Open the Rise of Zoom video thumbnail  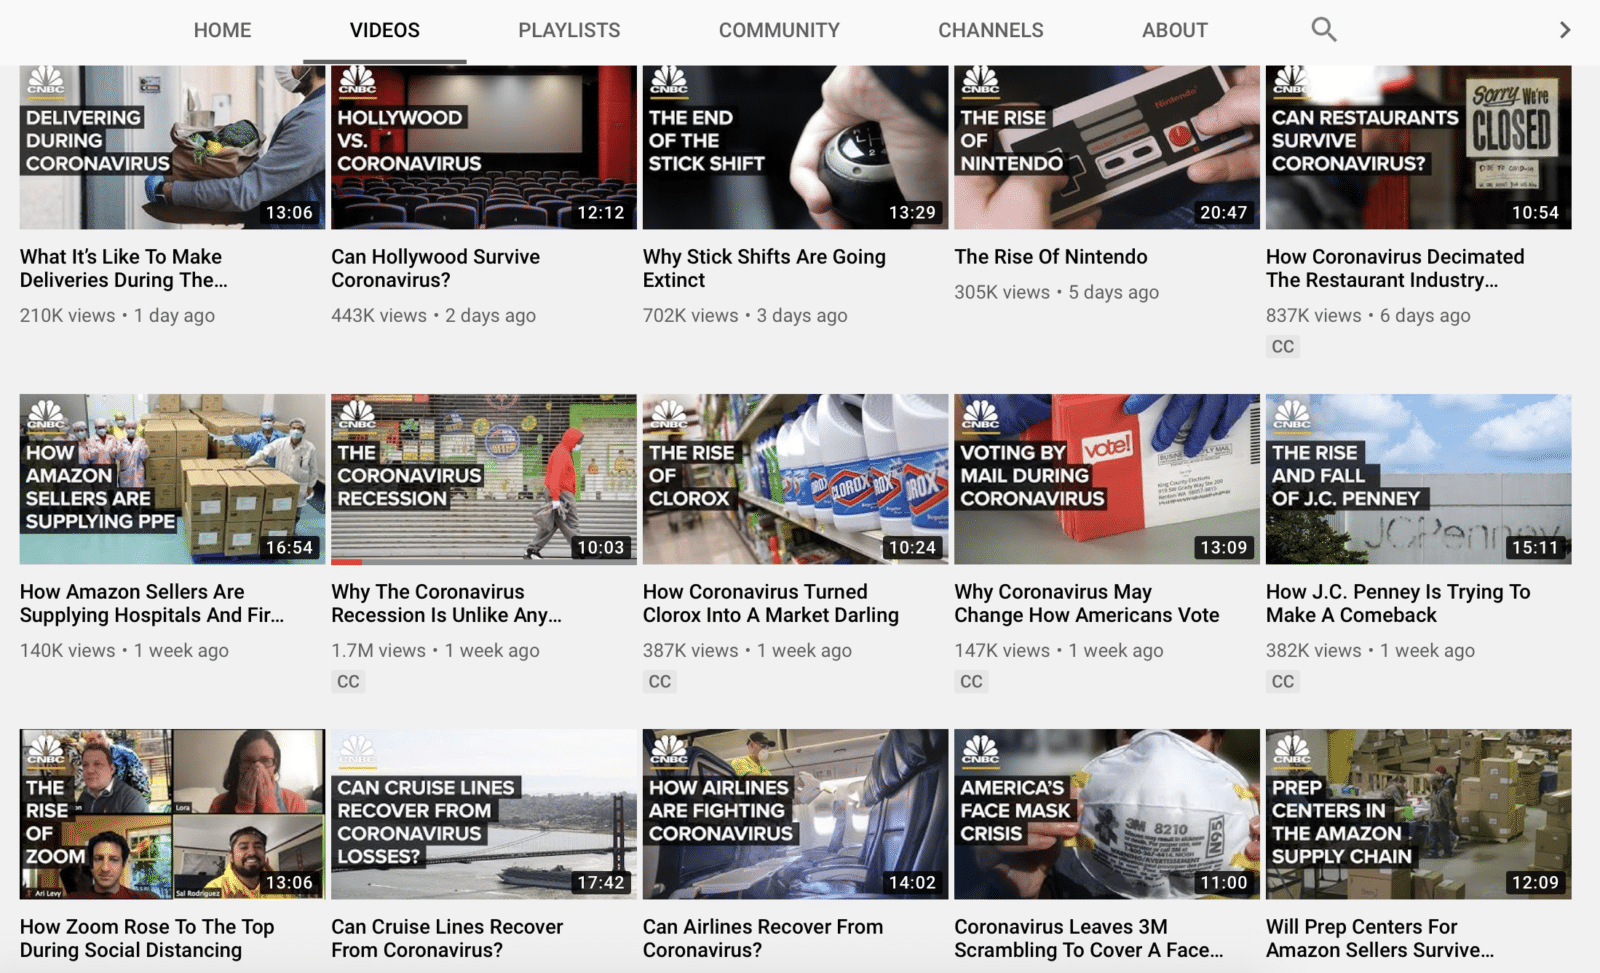pyautogui.click(x=172, y=814)
